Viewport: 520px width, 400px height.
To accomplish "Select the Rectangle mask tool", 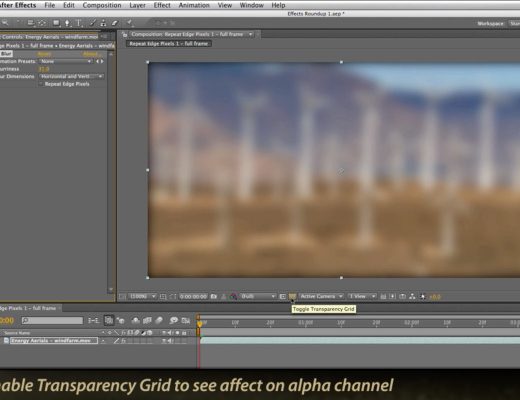I will [x=57, y=23].
